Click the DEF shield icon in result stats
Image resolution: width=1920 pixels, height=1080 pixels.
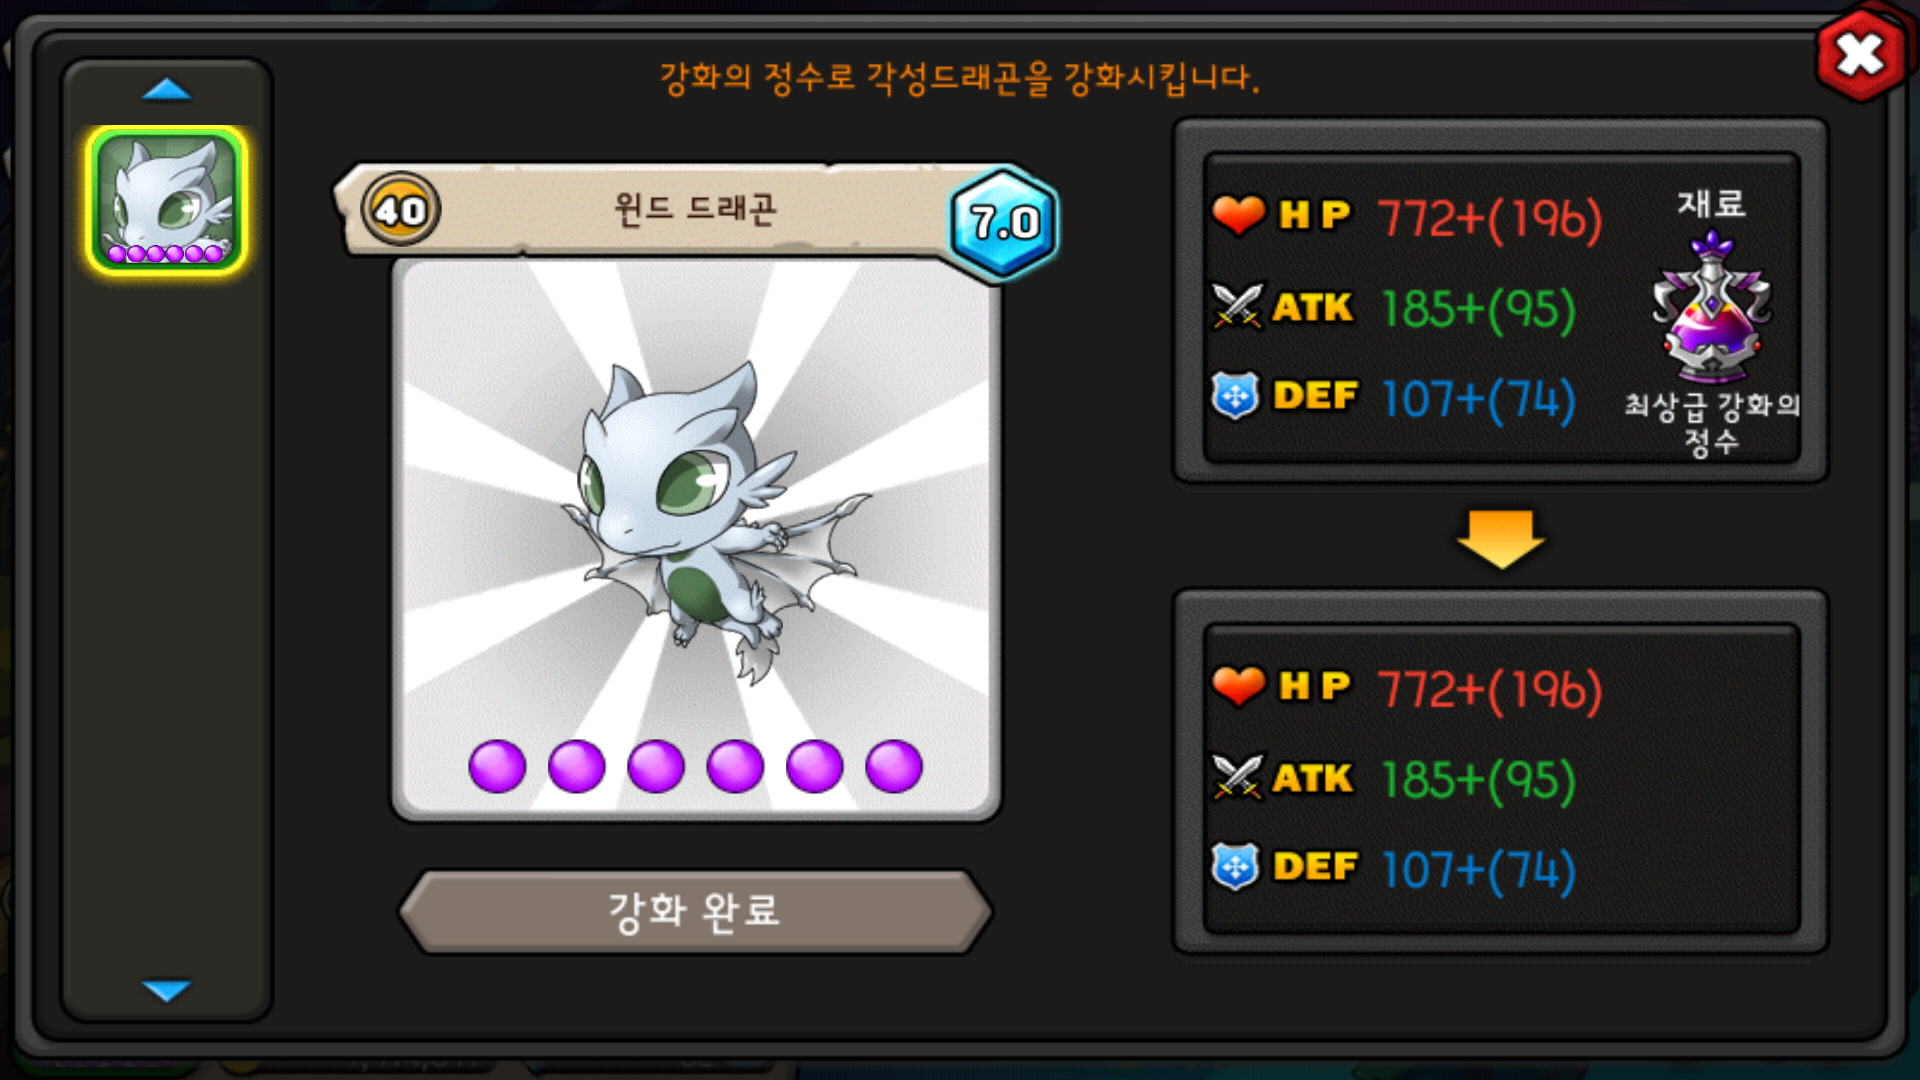tap(1236, 867)
